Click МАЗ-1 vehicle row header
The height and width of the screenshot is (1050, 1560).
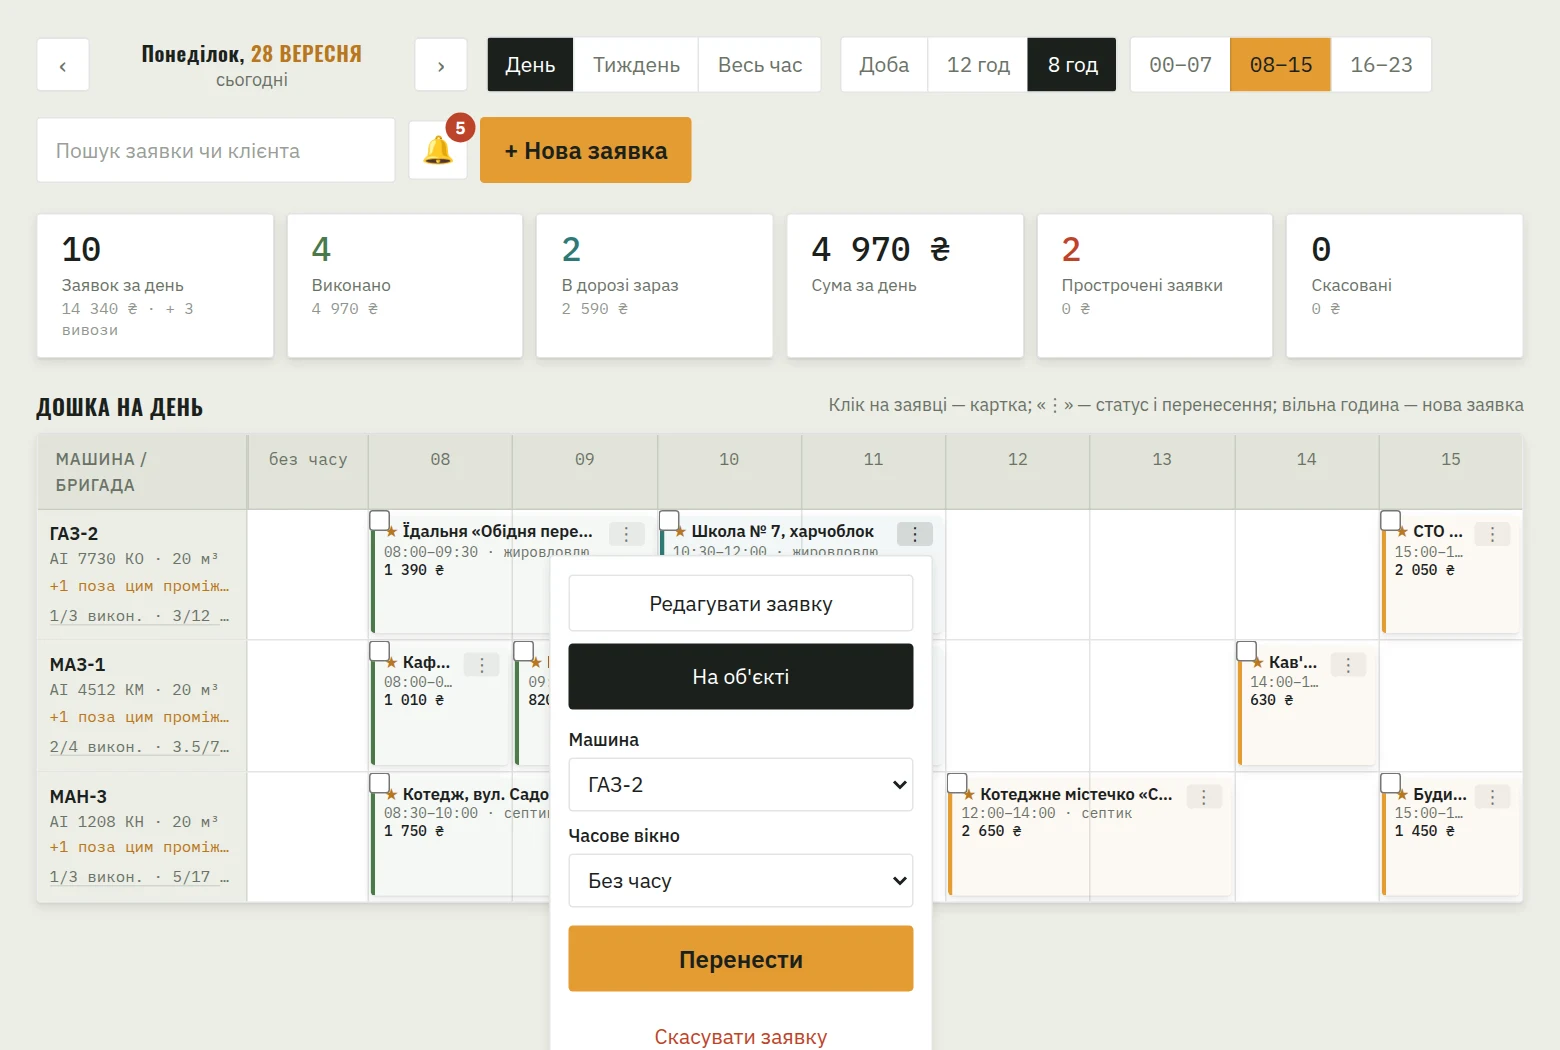tap(142, 705)
